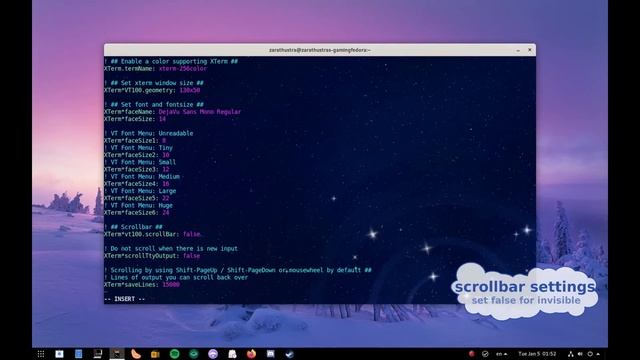640x360 pixels.
Task: Open the network status tray icon
Action: [x=571, y=354]
